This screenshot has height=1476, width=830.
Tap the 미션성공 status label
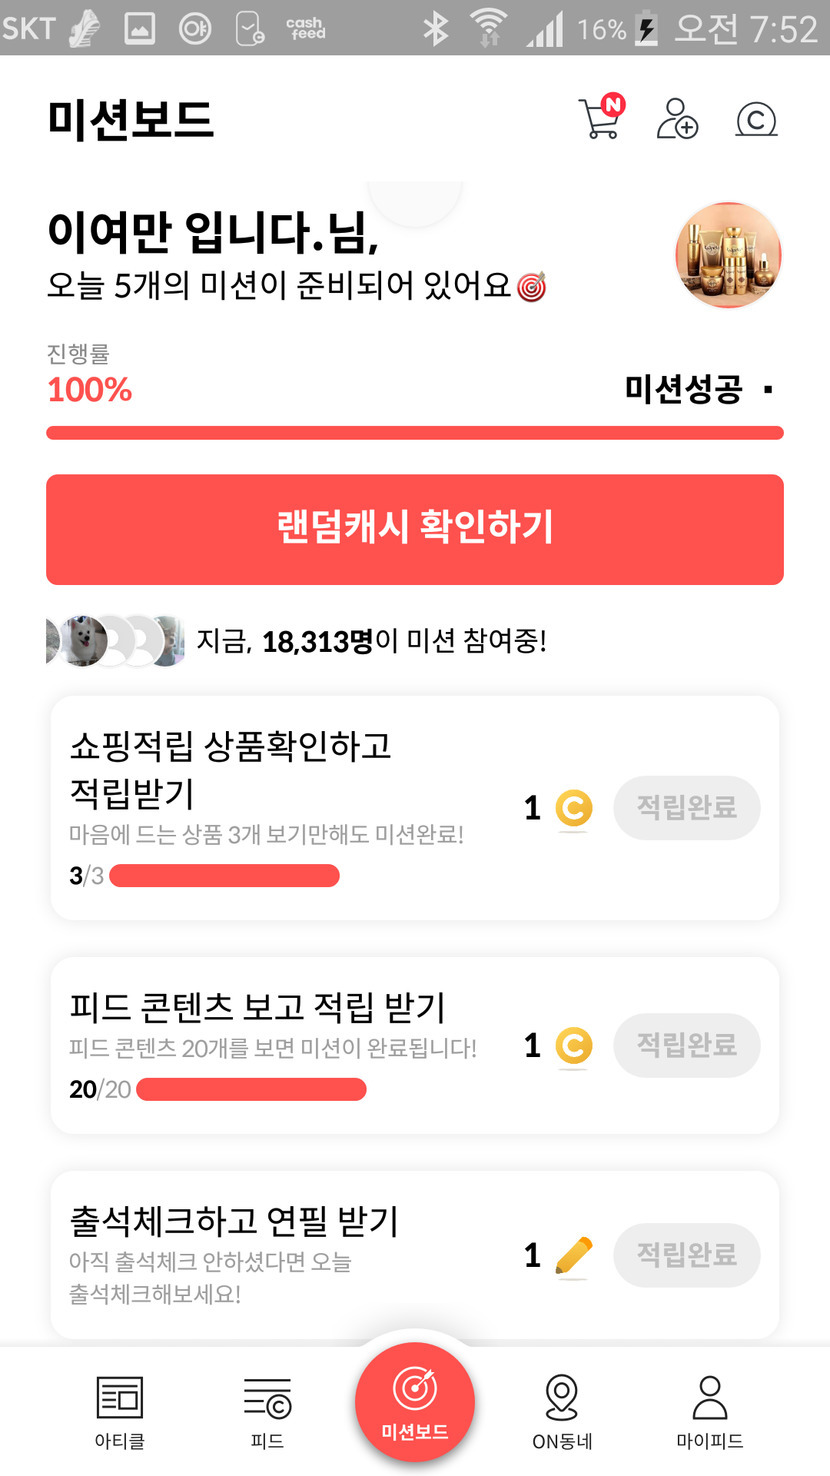click(684, 389)
